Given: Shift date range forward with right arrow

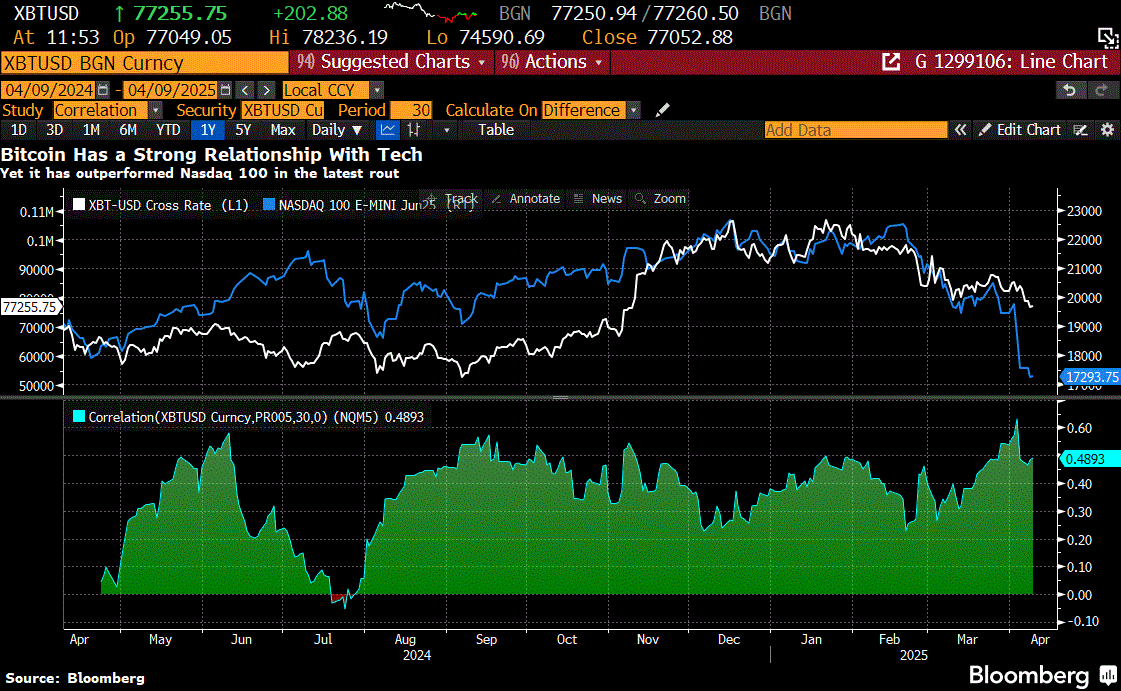Looking at the screenshot, I should (x=266, y=90).
